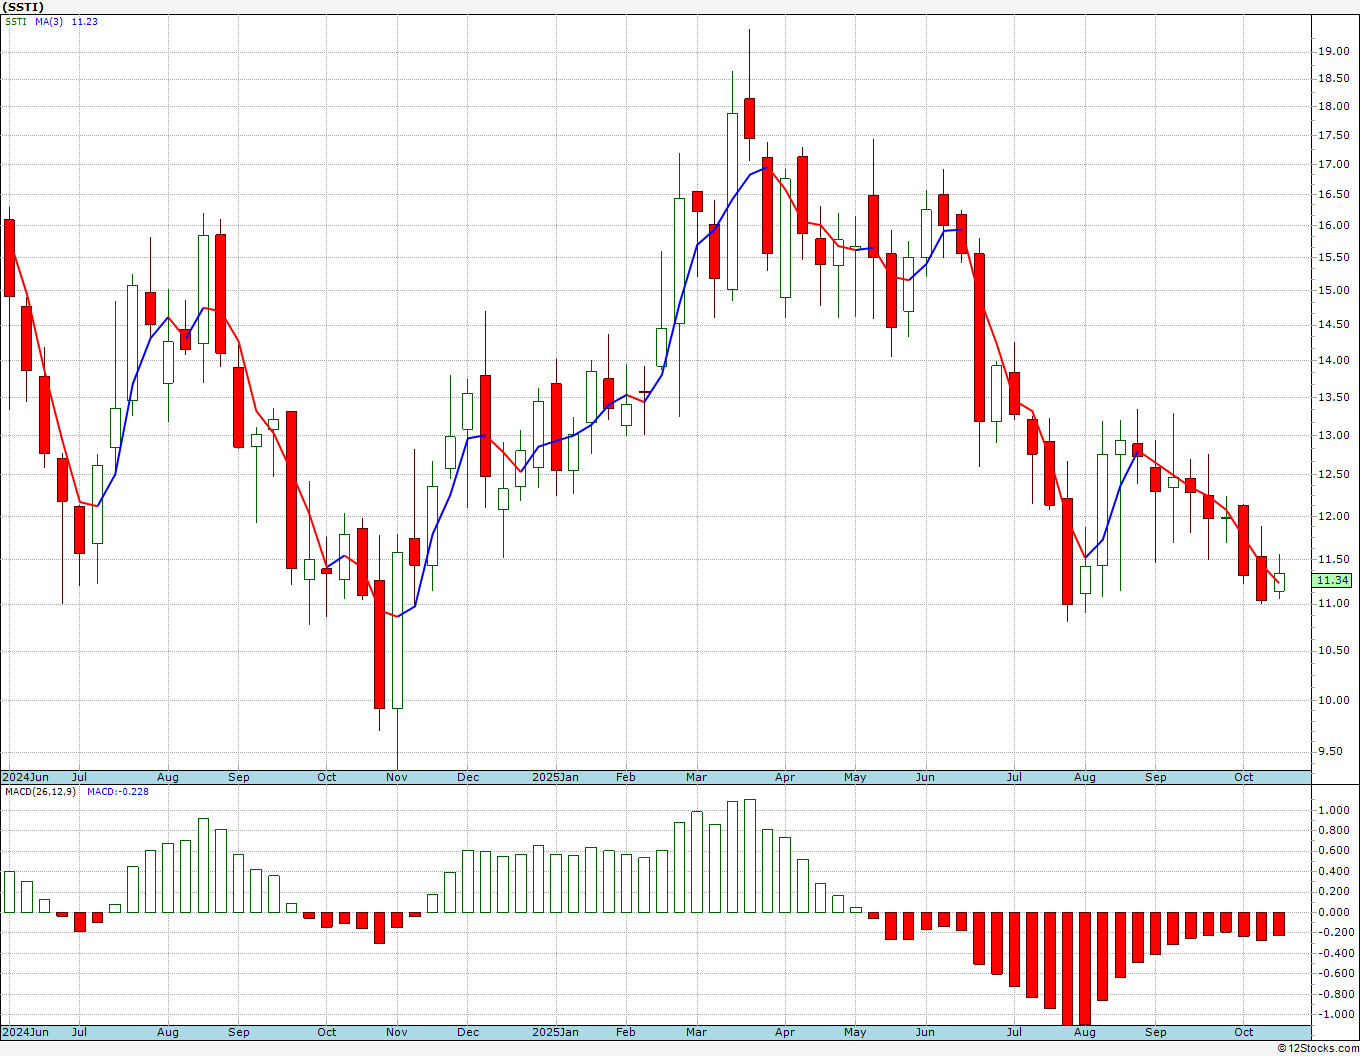
Task: Click the "19.00" price axis label
Action: coord(1333,51)
